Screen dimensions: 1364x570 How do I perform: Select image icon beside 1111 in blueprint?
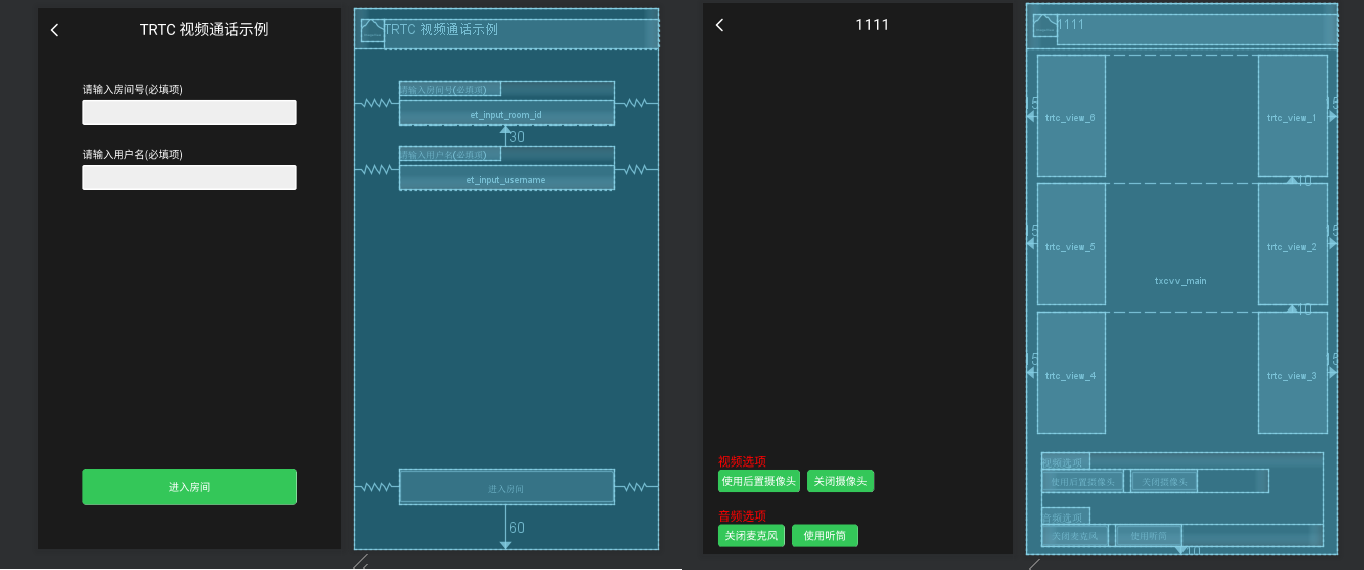click(1044, 25)
